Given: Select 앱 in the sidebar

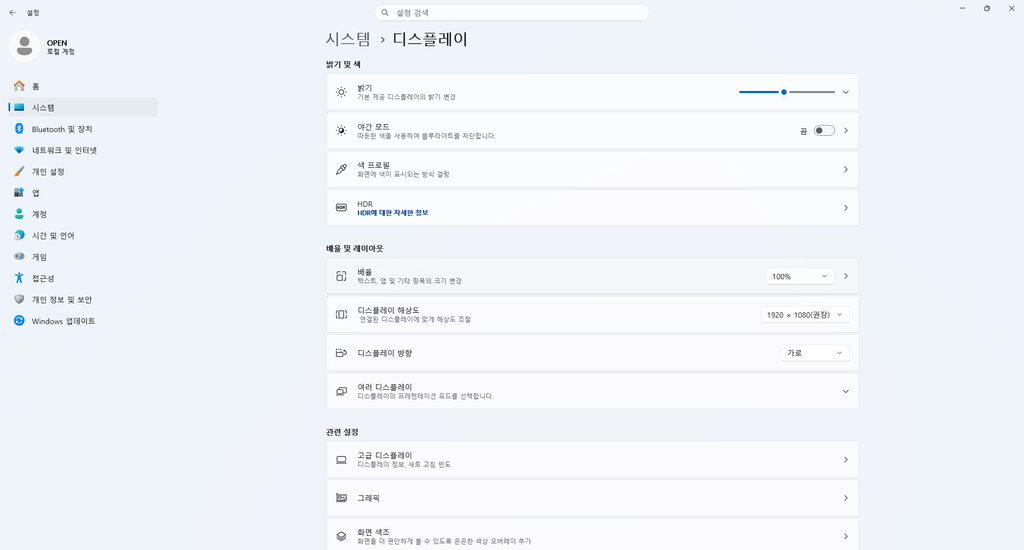Looking at the screenshot, I should (x=83, y=193).
